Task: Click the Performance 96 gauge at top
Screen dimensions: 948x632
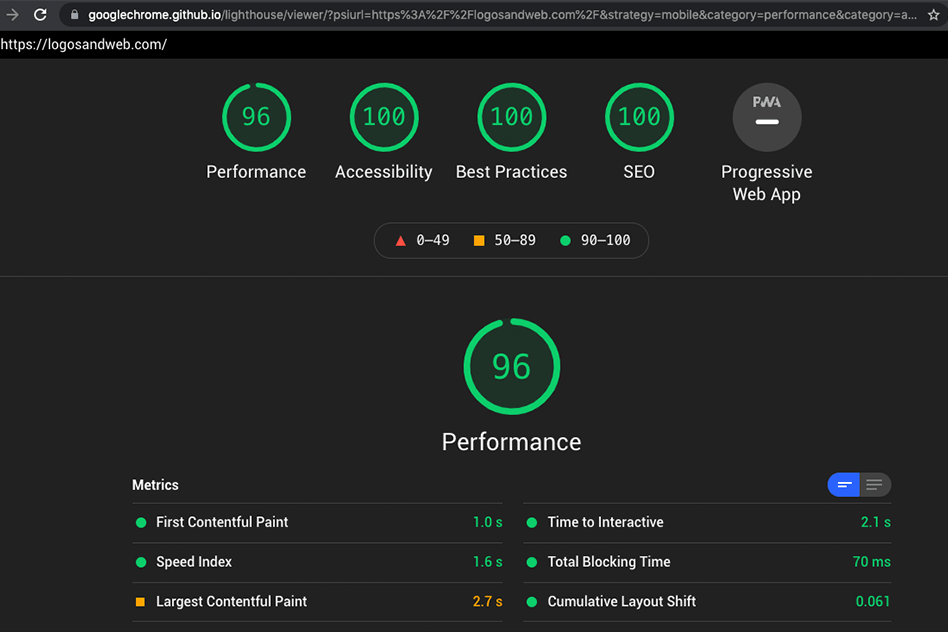Action: [256, 117]
